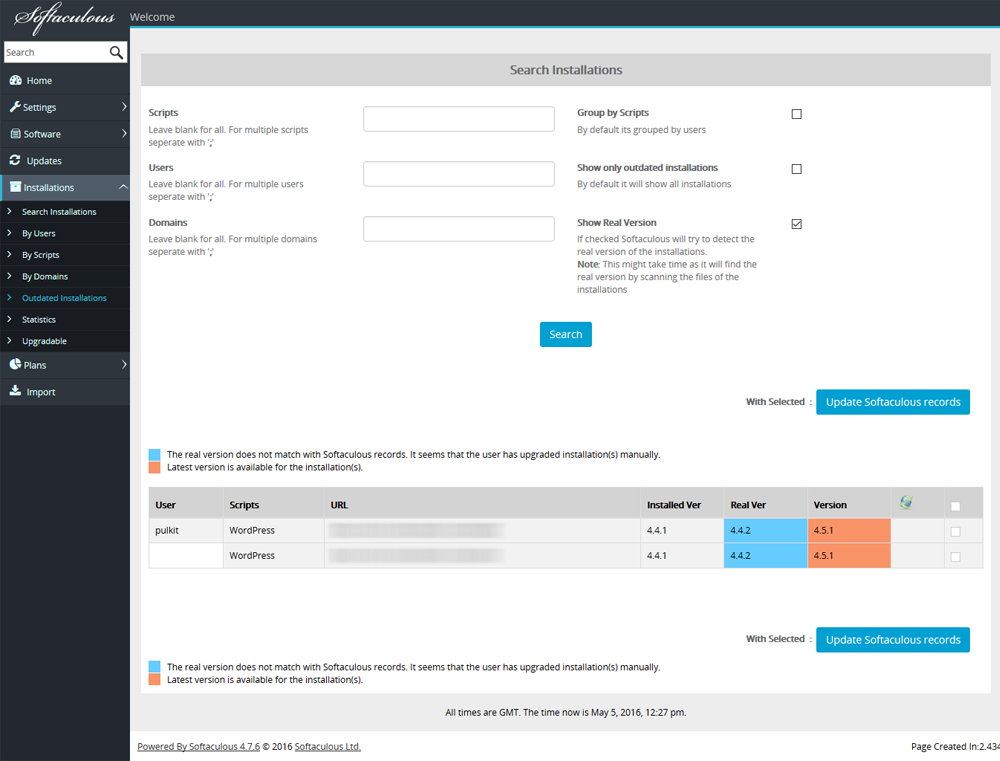Click the upper orange legend swatch
This screenshot has height=761, width=1000.
(x=154, y=468)
